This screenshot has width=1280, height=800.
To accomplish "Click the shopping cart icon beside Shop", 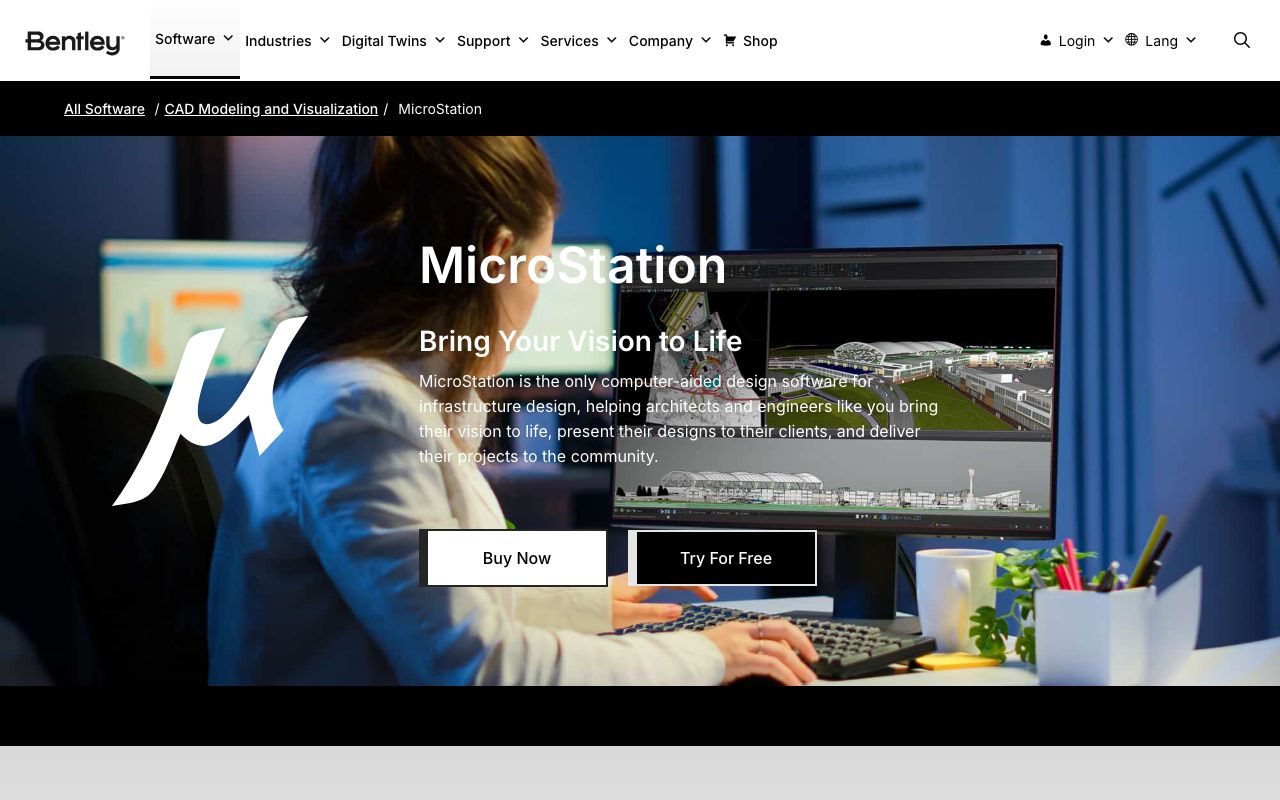I will point(730,41).
